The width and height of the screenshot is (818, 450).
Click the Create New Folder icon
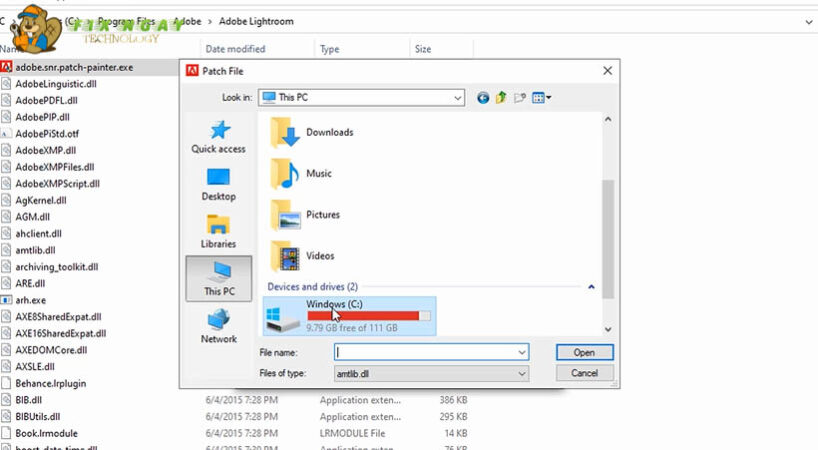[x=520, y=98]
